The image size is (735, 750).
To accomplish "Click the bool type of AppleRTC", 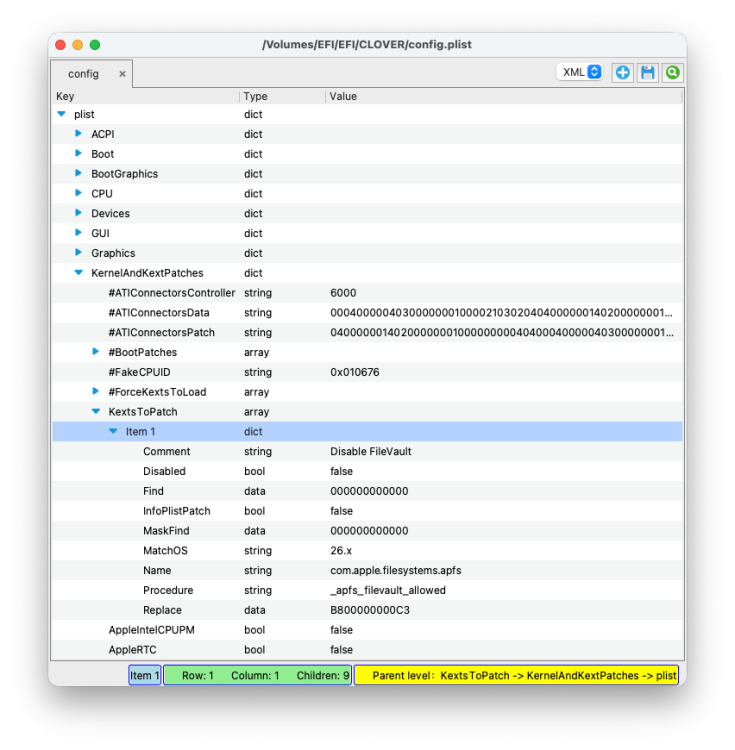I will point(254,650).
